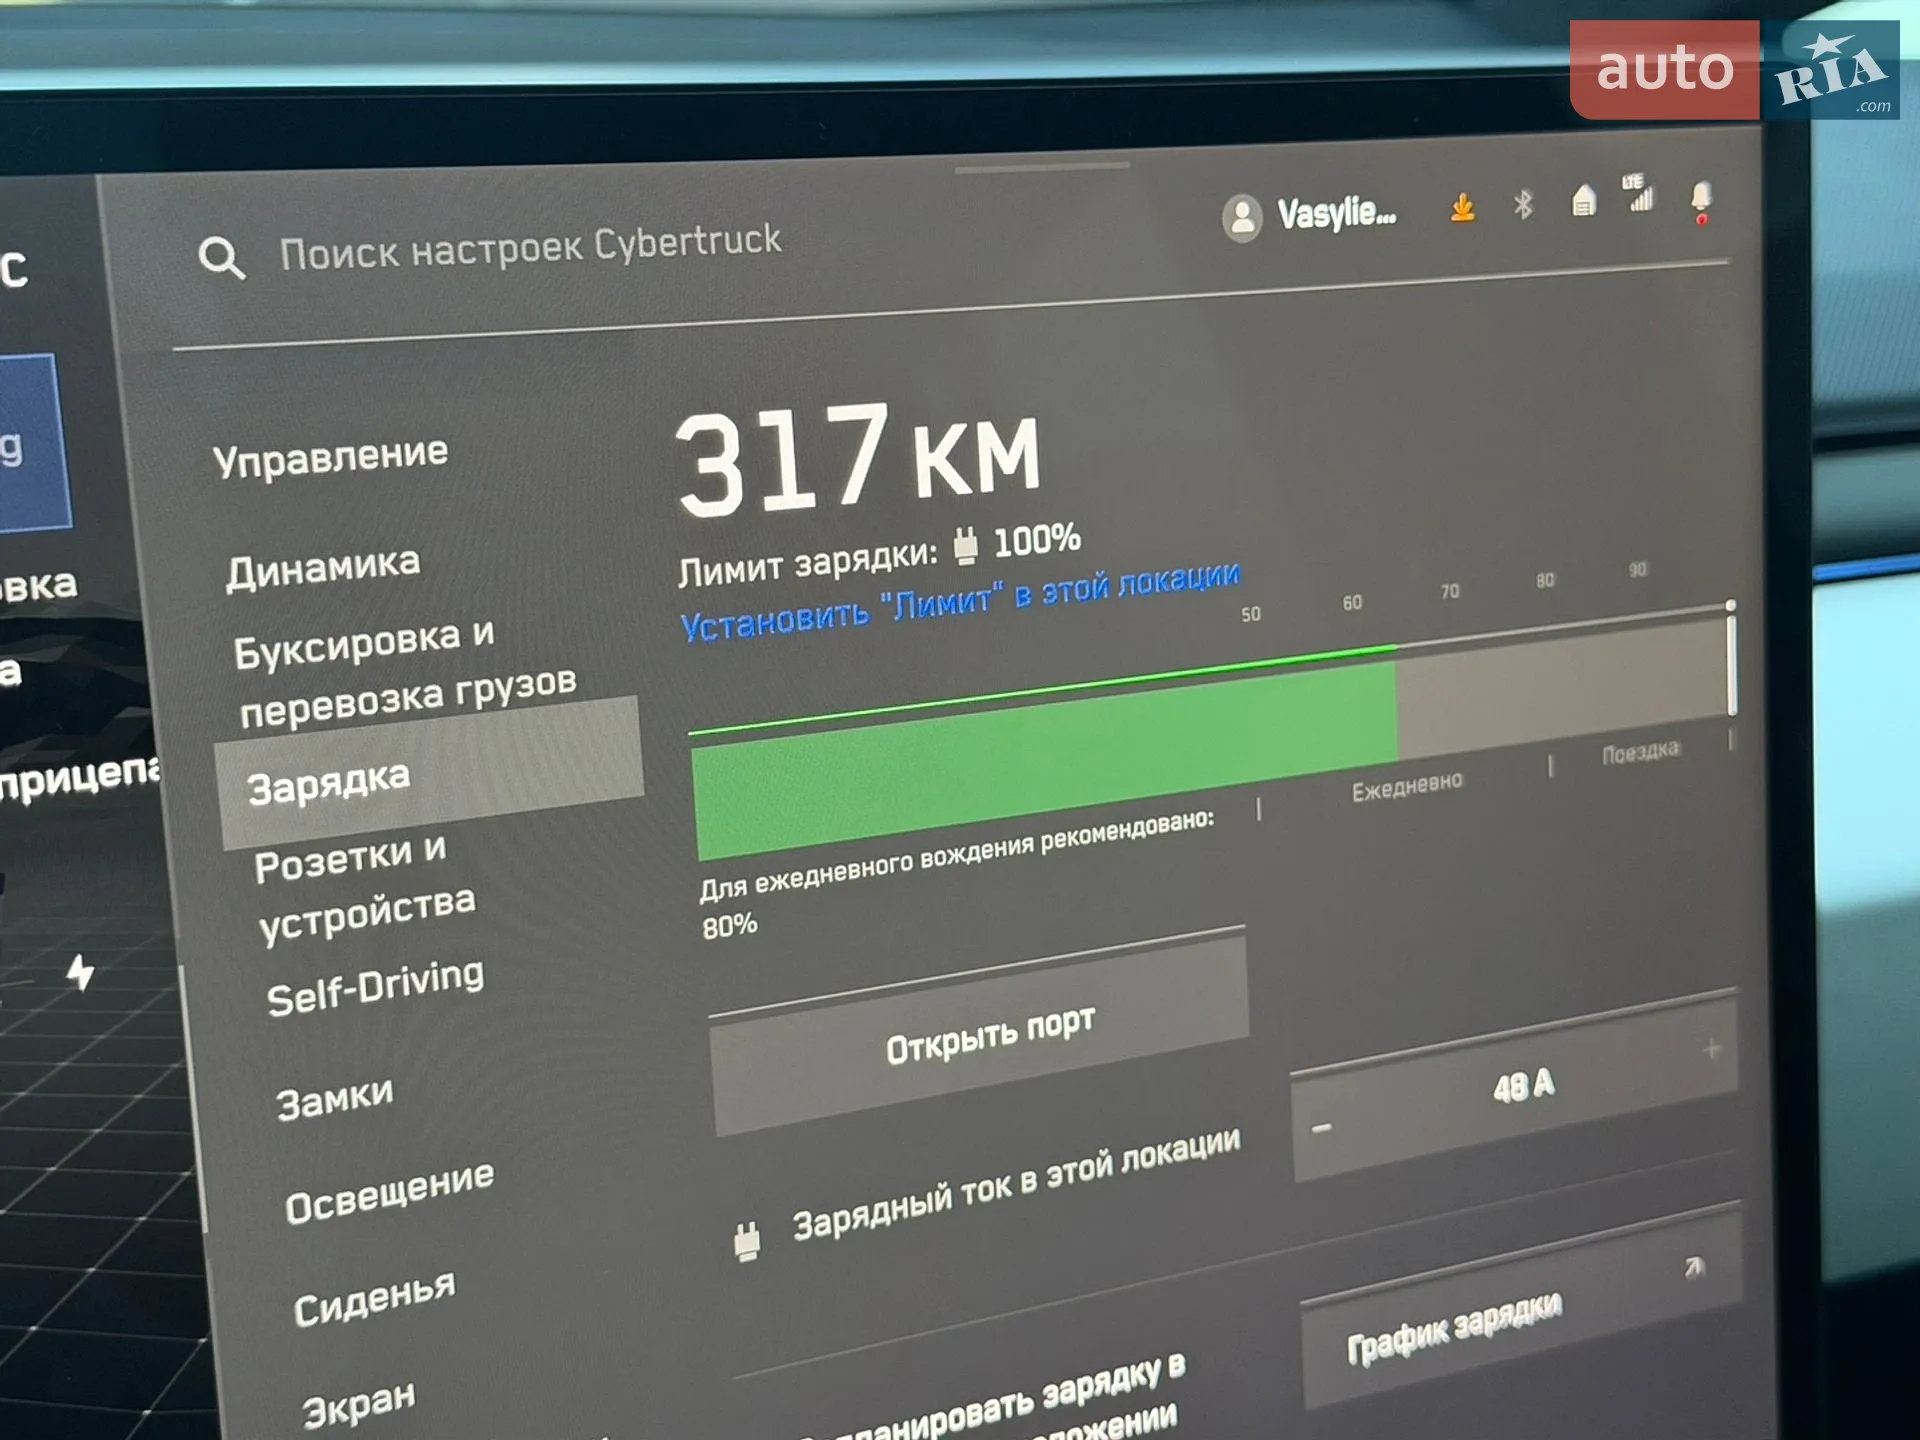
Task: Open the Vasylie driver profile
Action: click(x=1309, y=215)
